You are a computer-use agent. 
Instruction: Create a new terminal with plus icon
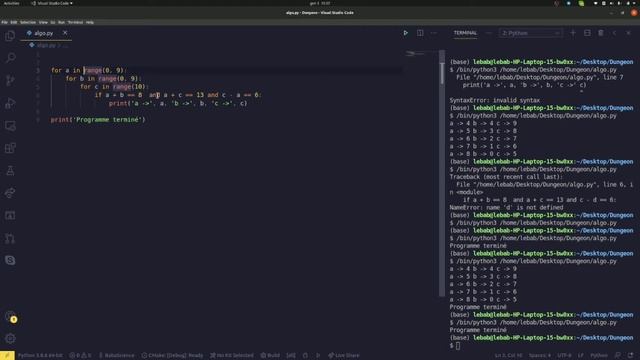(573, 33)
